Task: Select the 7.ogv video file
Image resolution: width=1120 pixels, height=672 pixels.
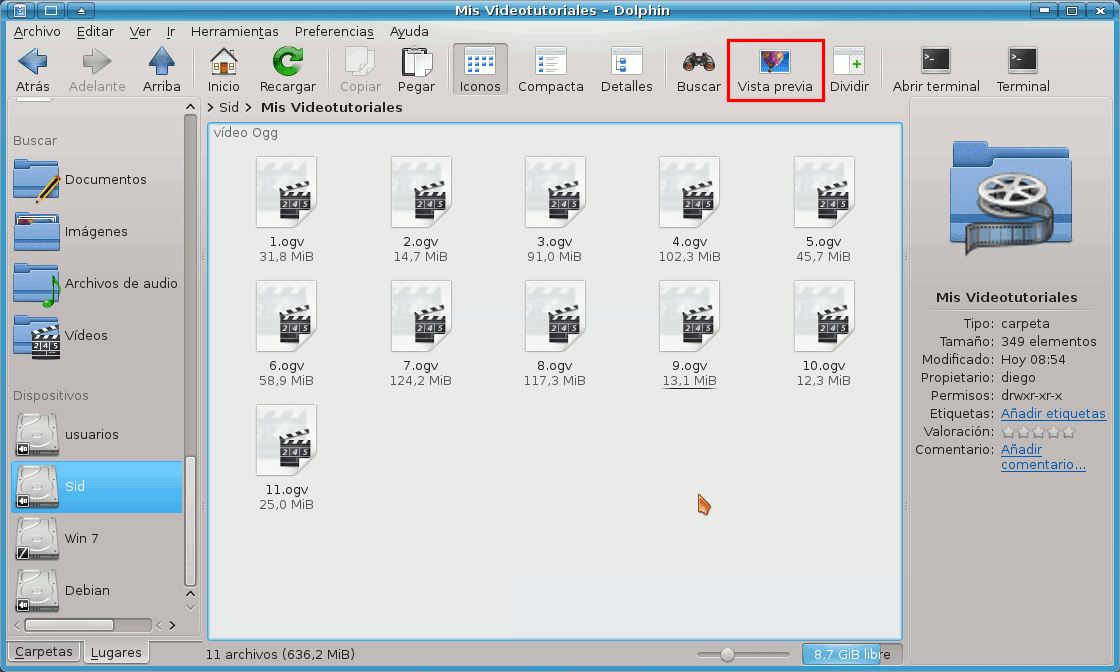Action: [x=421, y=334]
